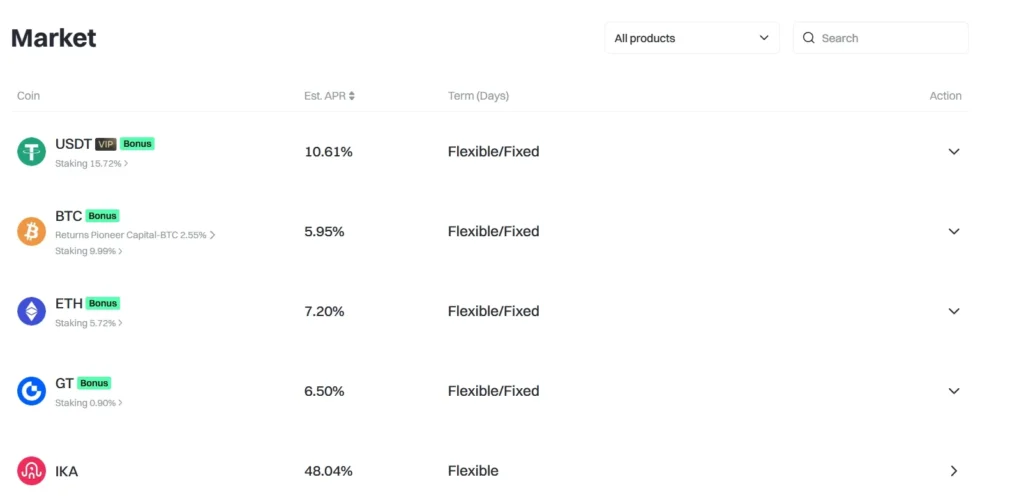Open ETH Staking 5.72% link
Image resolution: width=1024 pixels, height=498 pixels.
coord(88,323)
